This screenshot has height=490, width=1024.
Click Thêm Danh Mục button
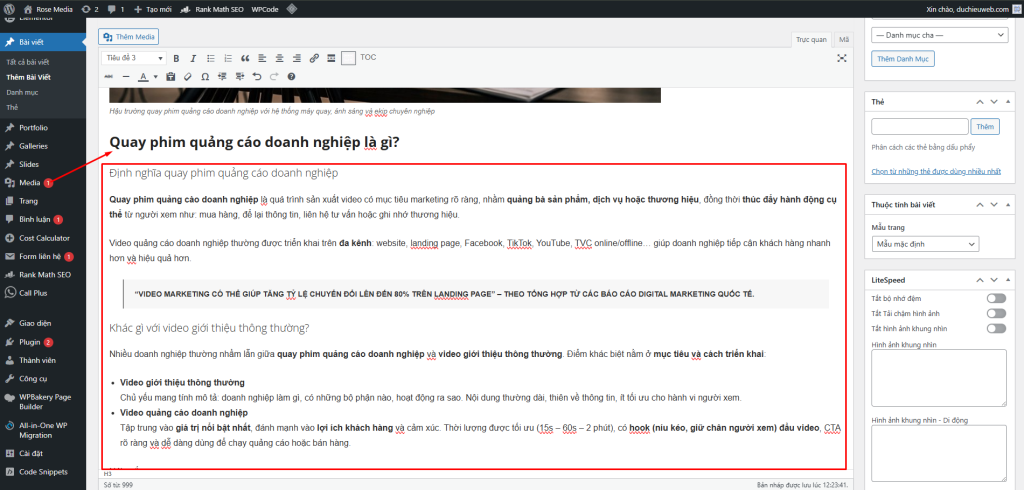click(x=903, y=59)
